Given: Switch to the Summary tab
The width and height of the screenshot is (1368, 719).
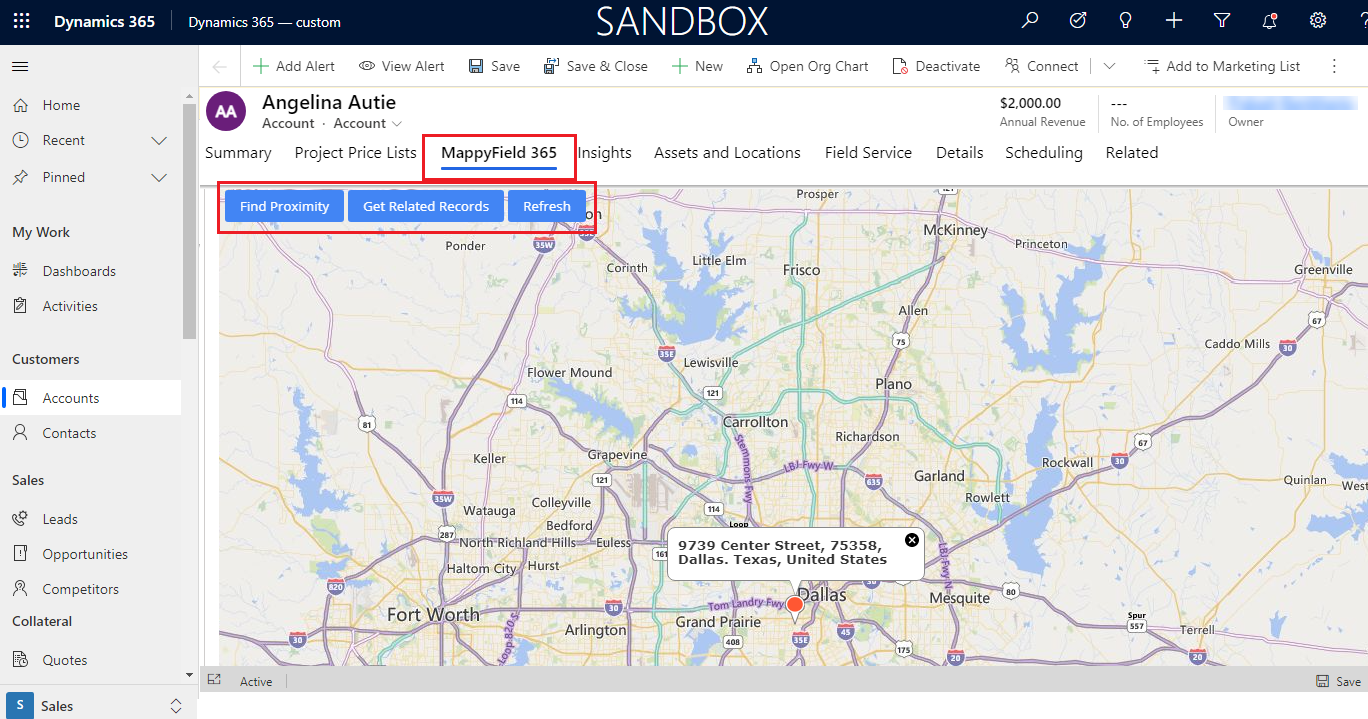Looking at the screenshot, I should (238, 153).
